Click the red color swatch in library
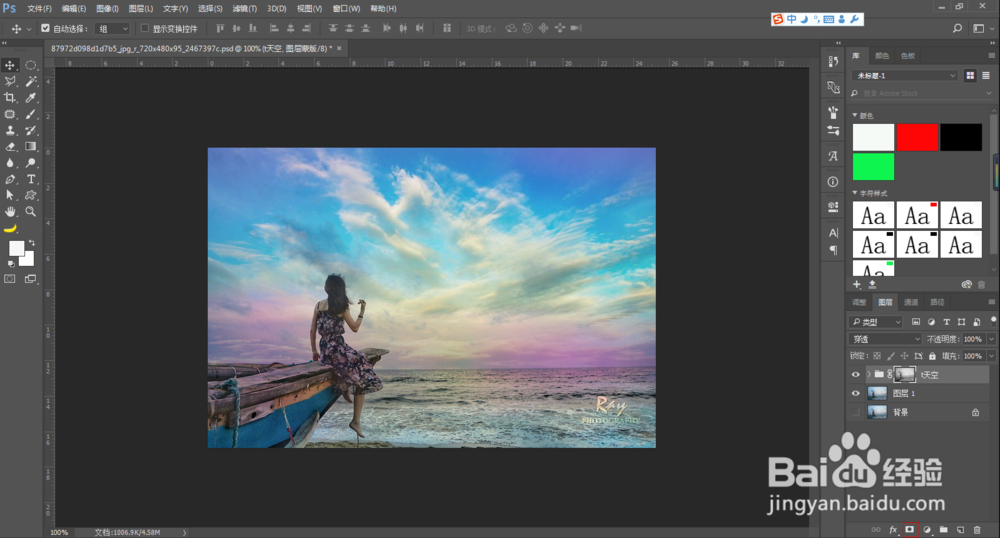The height and width of the screenshot is (538, 1000). (917, 137)
